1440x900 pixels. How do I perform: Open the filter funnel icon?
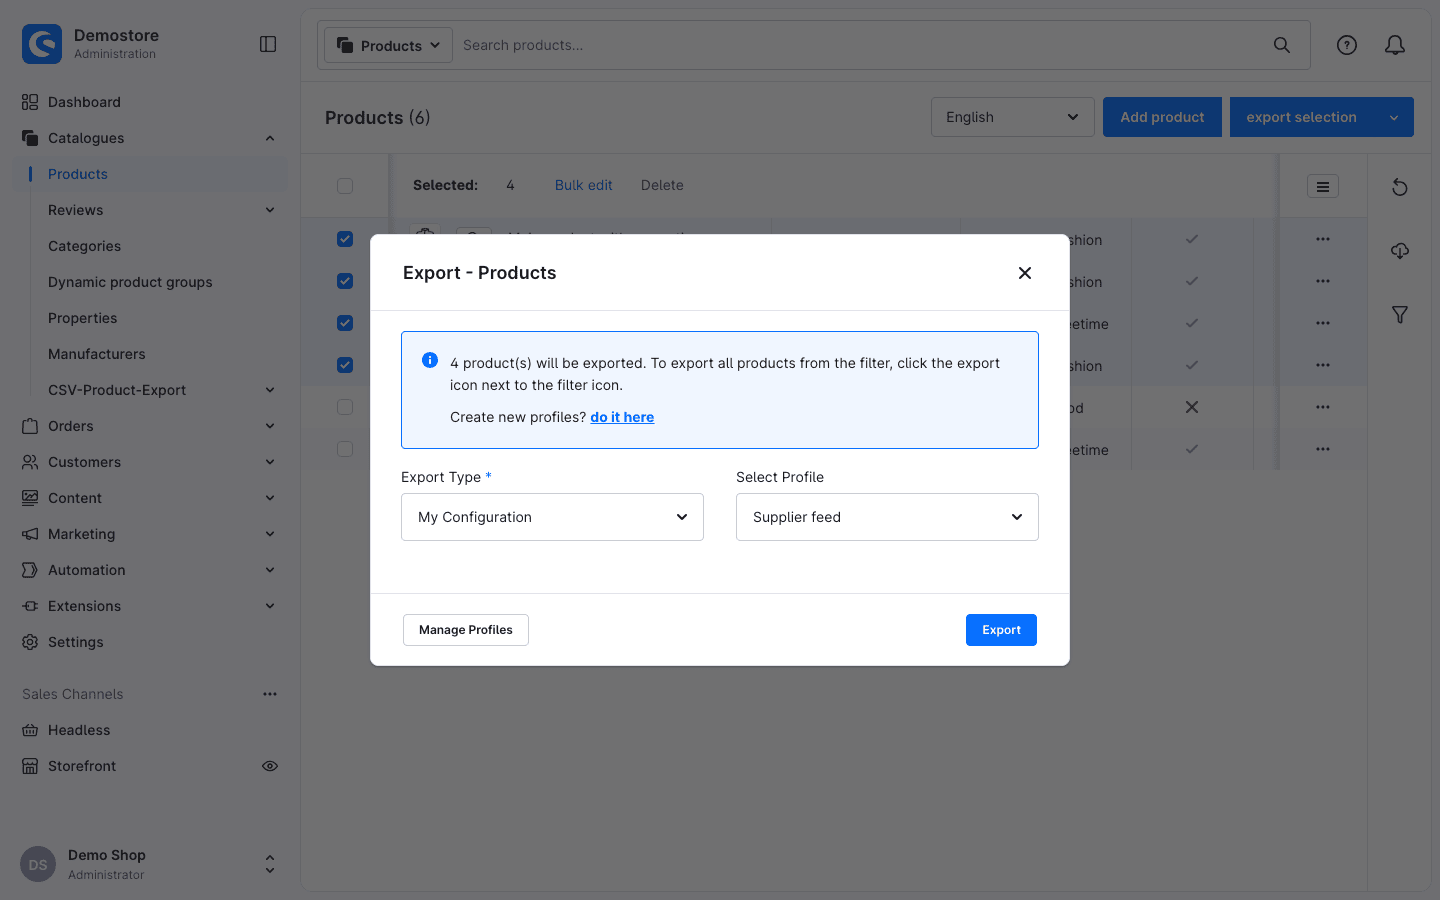coord(1400,314)
